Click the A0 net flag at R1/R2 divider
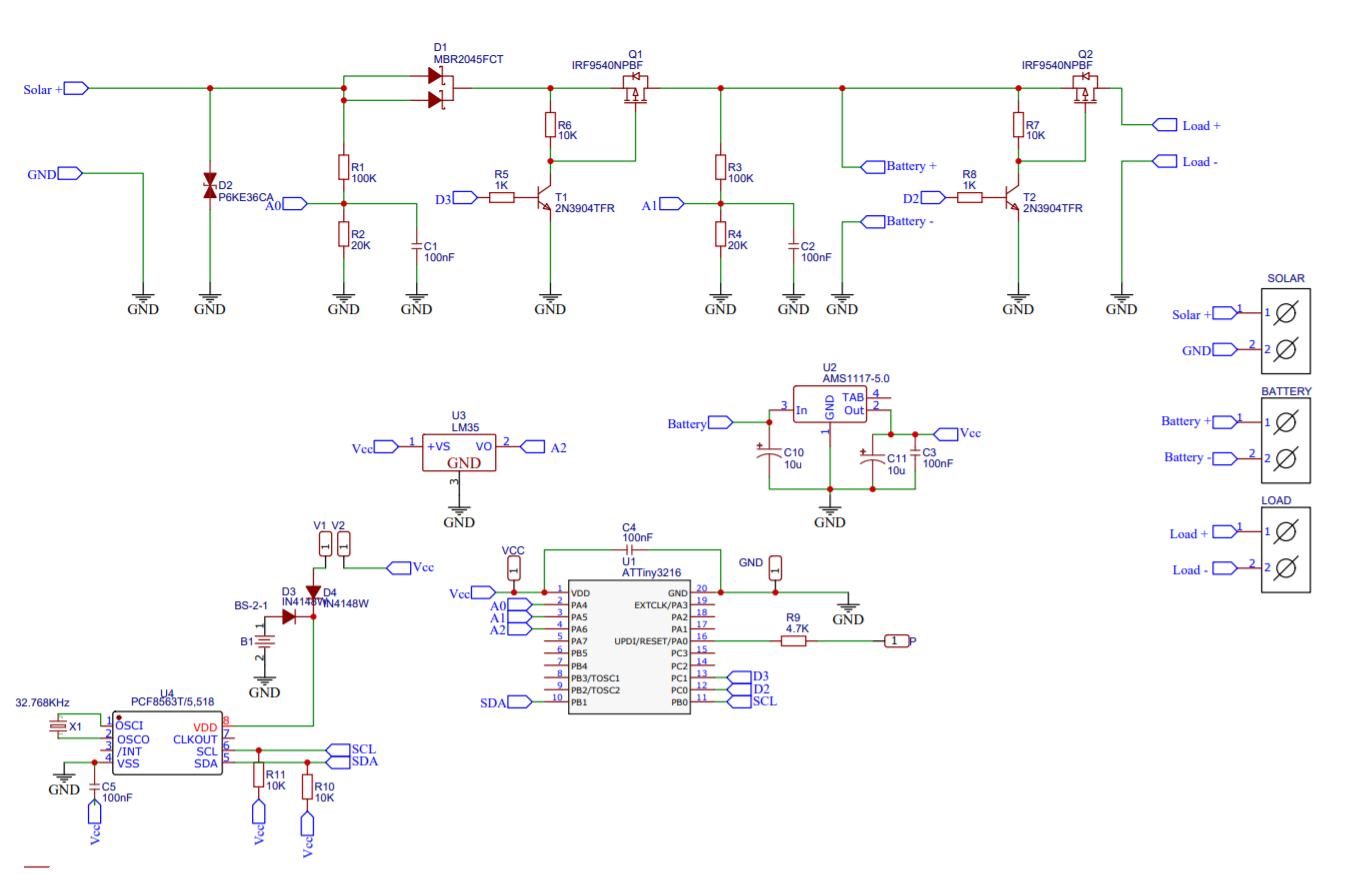Image resolution: width=1367 pixels, height=875 pixels. pos(296,203)
